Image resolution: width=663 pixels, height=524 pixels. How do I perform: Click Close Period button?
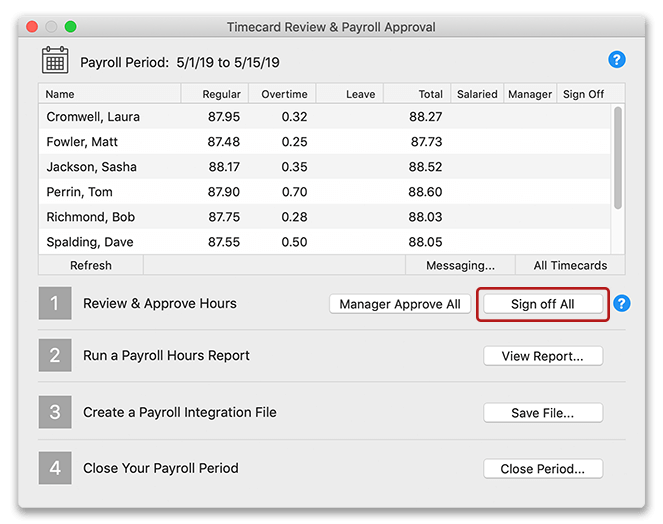tap(543, 469)
